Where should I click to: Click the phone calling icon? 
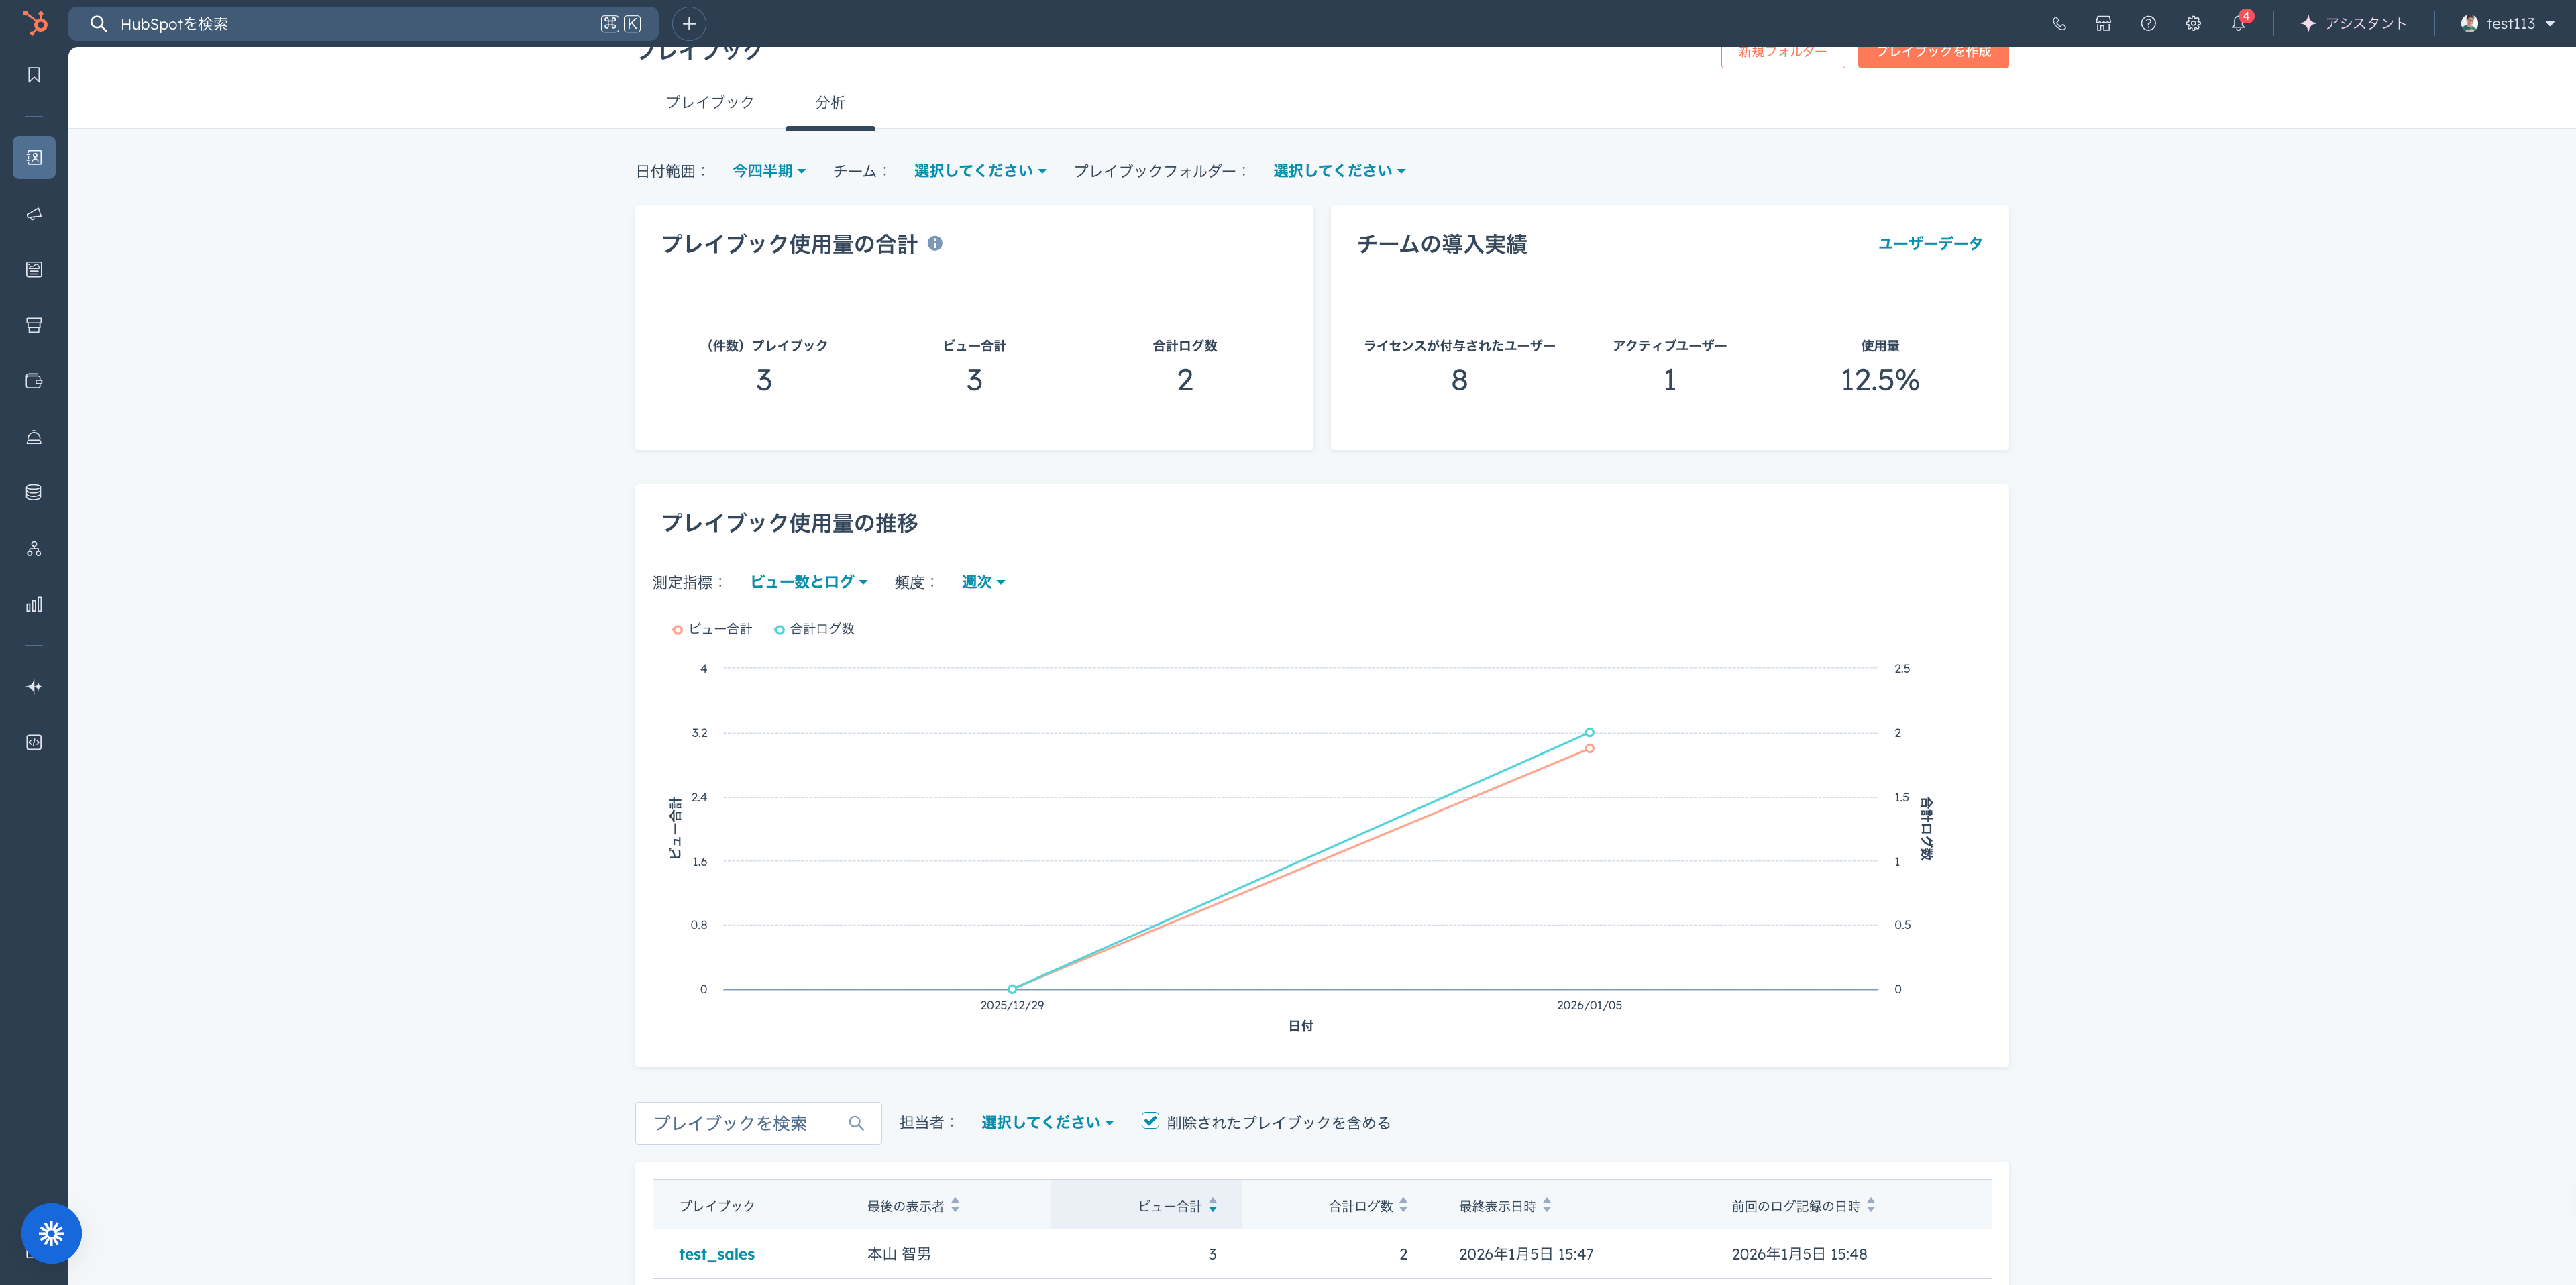pyautogui.click(x=2058, y=23)
